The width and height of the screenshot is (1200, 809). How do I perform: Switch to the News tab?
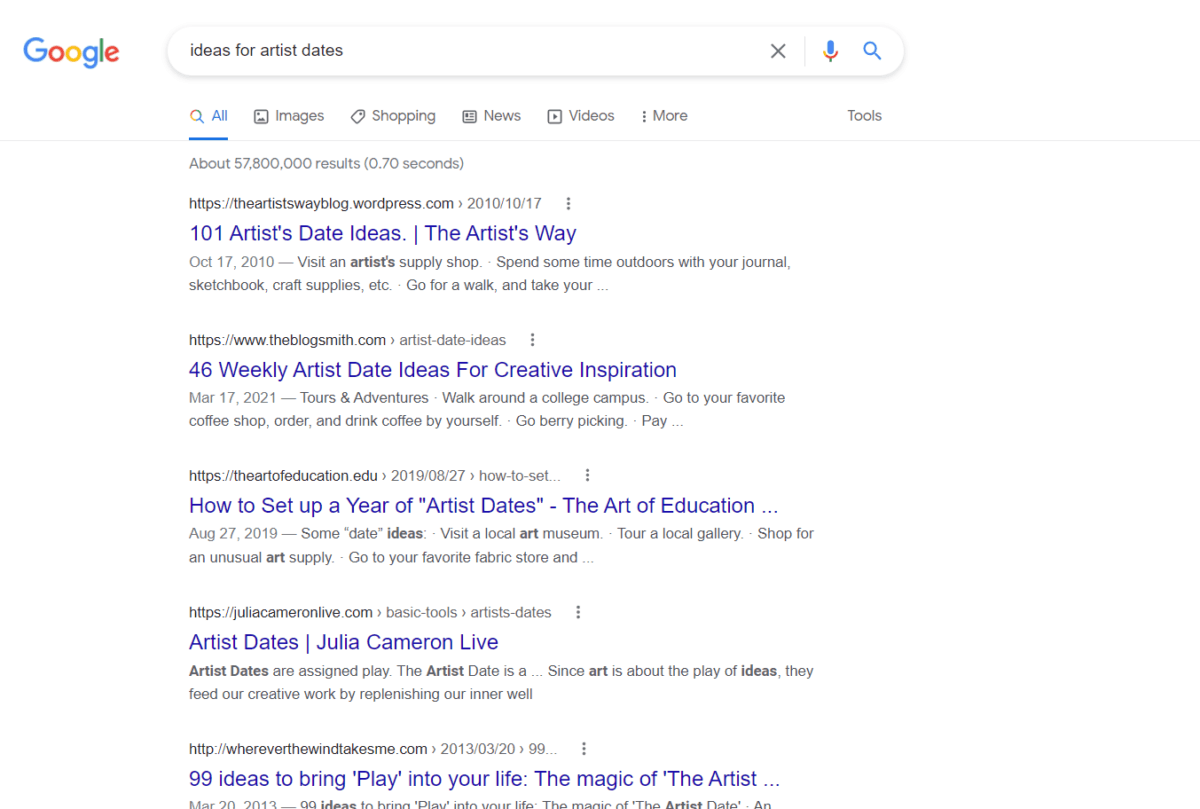point(491,115)
